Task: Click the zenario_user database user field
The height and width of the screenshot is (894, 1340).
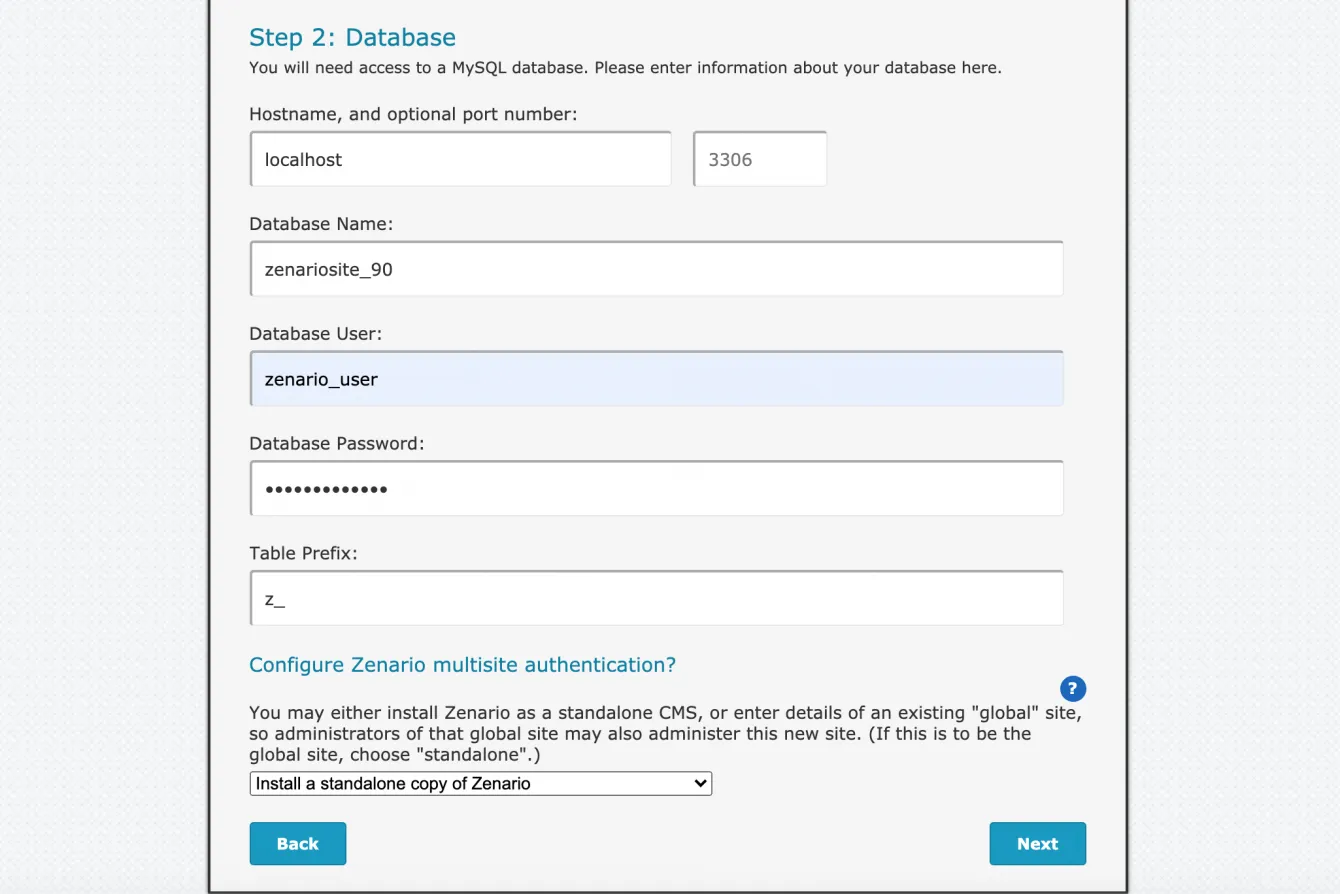Action: click(656, 379)
